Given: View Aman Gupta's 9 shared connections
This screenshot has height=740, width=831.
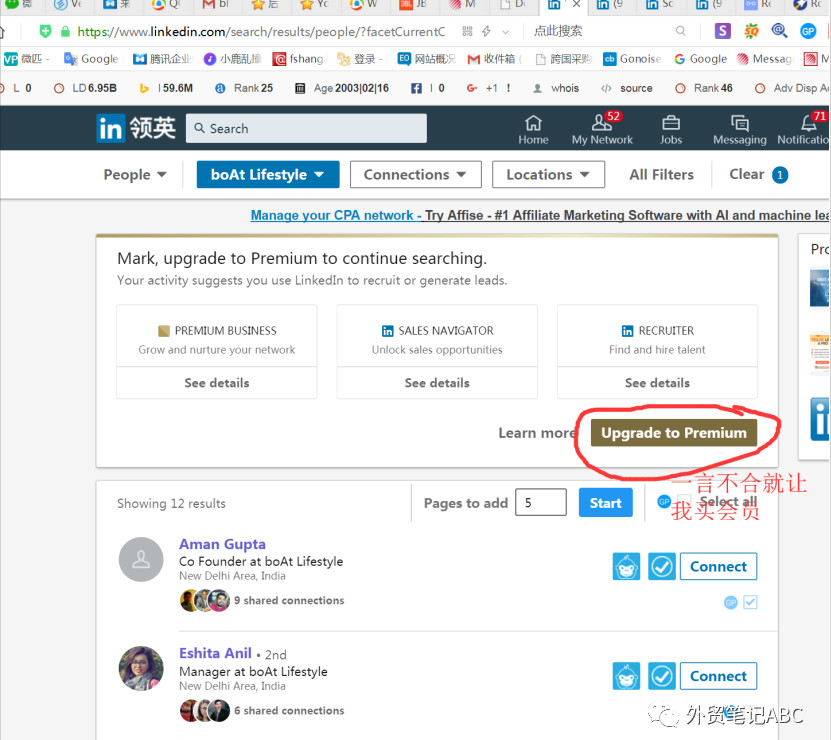Looking at the screenshot, I should click(289, 601).
